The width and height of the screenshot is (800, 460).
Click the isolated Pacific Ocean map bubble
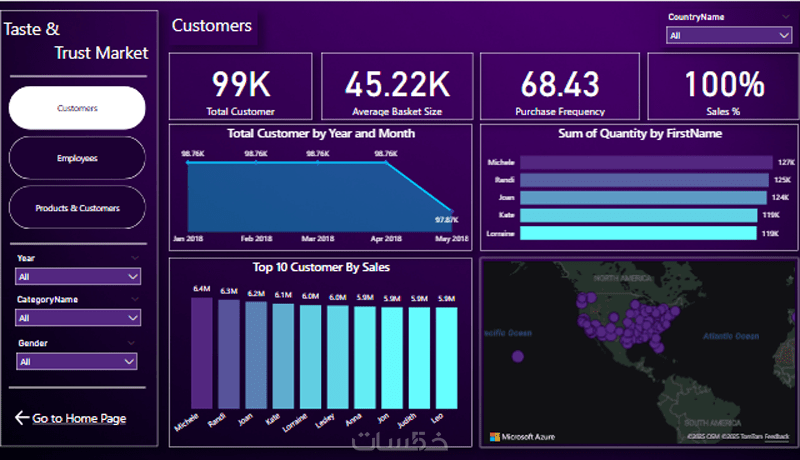pos(518,356)
